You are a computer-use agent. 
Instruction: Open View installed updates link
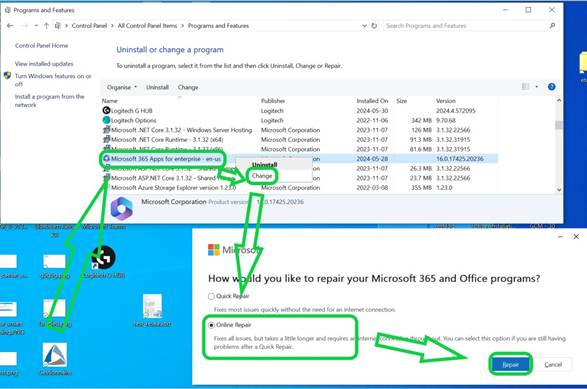[44, 64]
